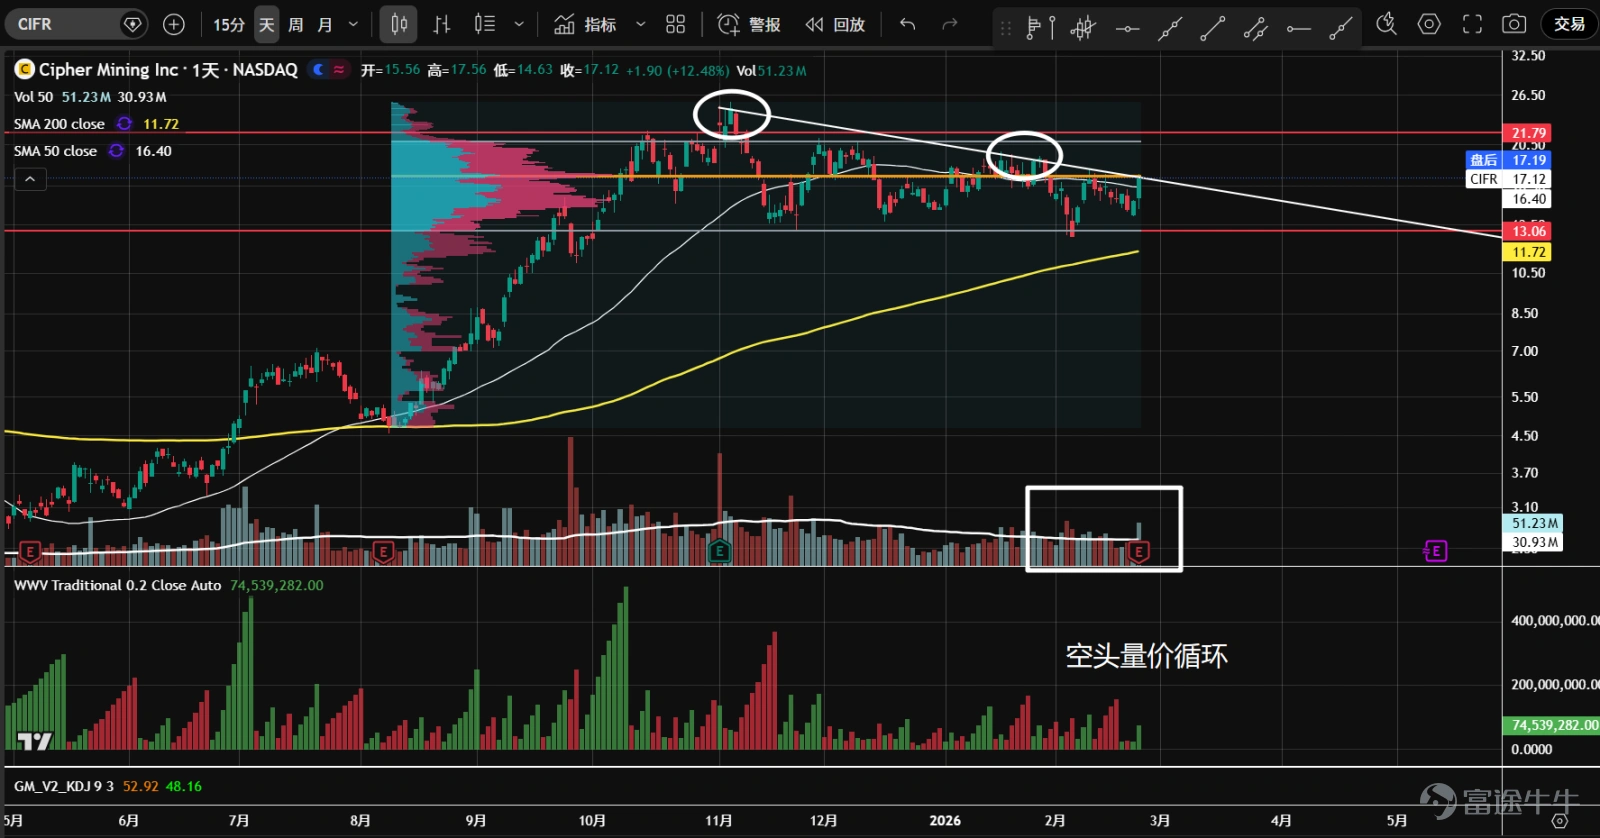Click the diamond icon in the symbol box
Viewport: 1600px width, 838px height.
tap(132, 24)
